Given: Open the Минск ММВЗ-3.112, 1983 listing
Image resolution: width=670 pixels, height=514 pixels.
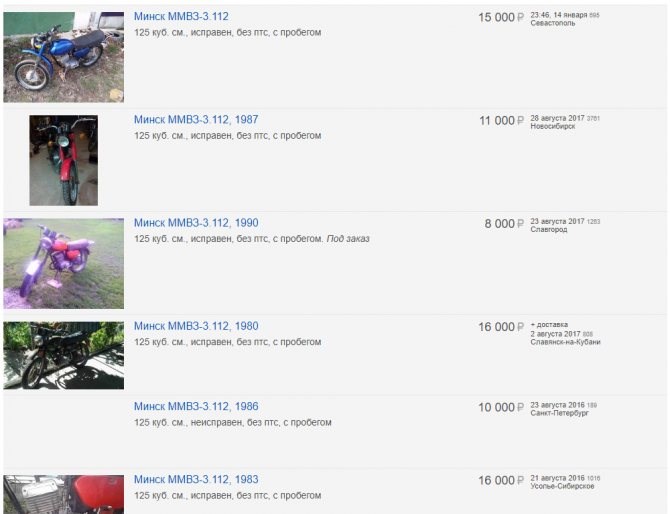Looking at the screenshot, I should click(x=196, y=479).
